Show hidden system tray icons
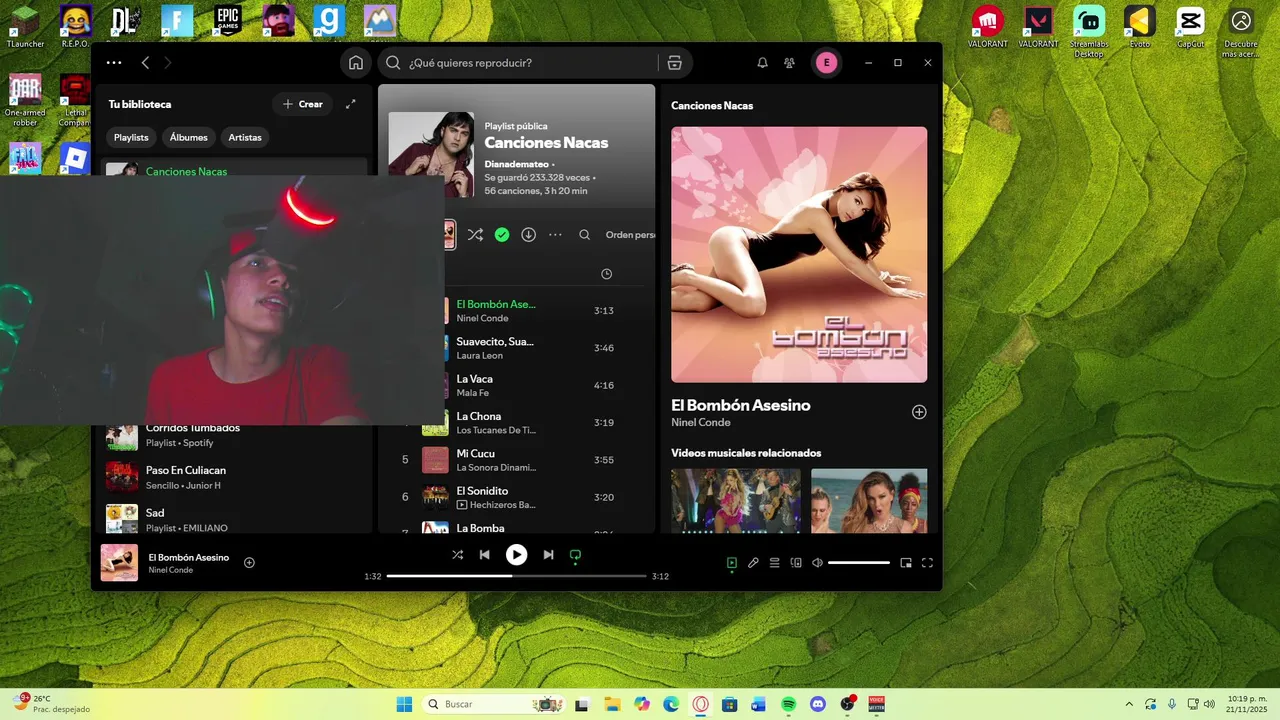This screenshot has width=1280, height=720. pos(1129,704)
